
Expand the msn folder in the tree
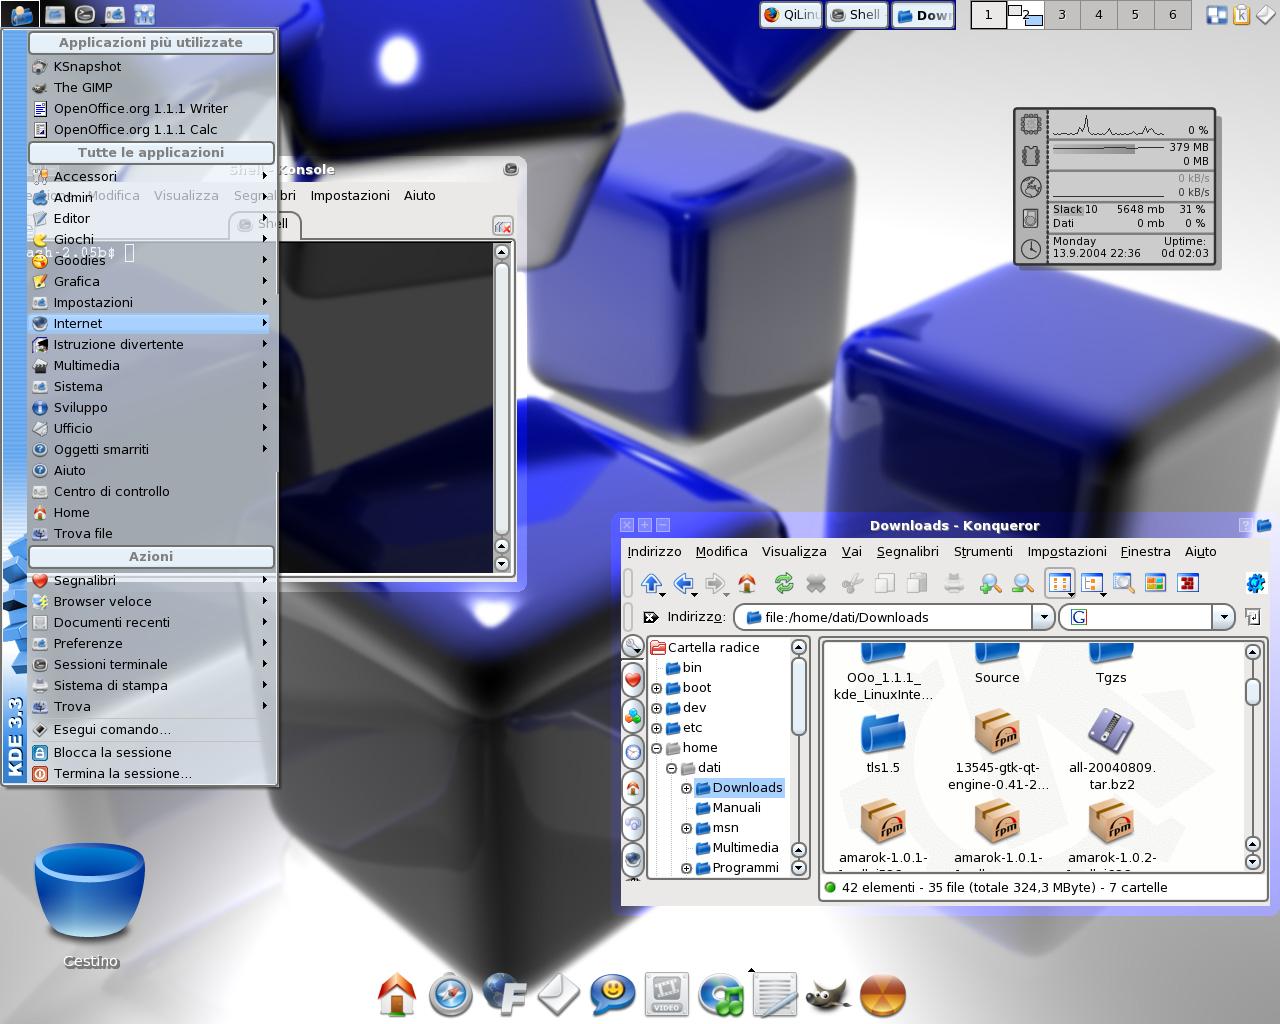pos(687,828)
